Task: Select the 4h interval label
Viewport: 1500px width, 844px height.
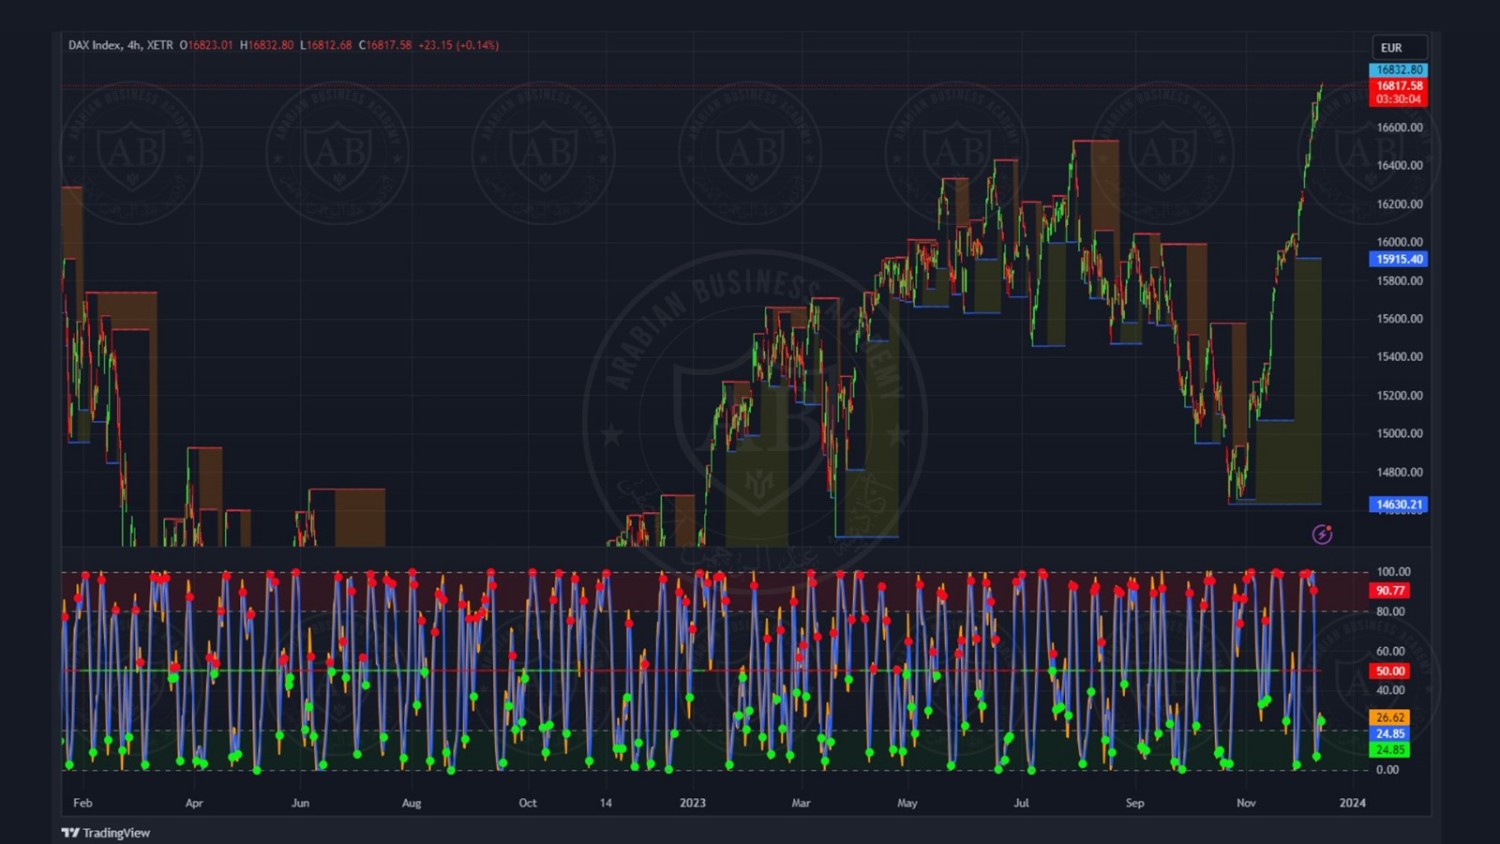Action: (x=134, y=45)
